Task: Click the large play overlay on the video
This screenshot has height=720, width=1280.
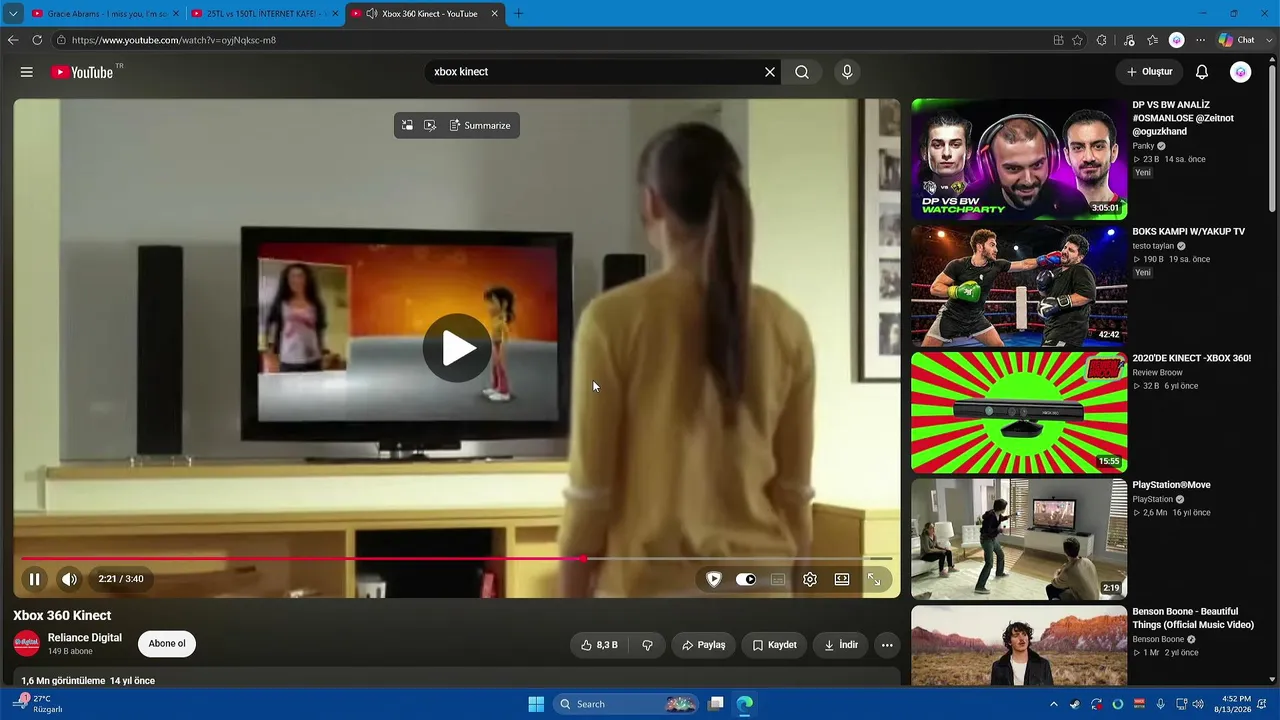Action: [457, 348]
